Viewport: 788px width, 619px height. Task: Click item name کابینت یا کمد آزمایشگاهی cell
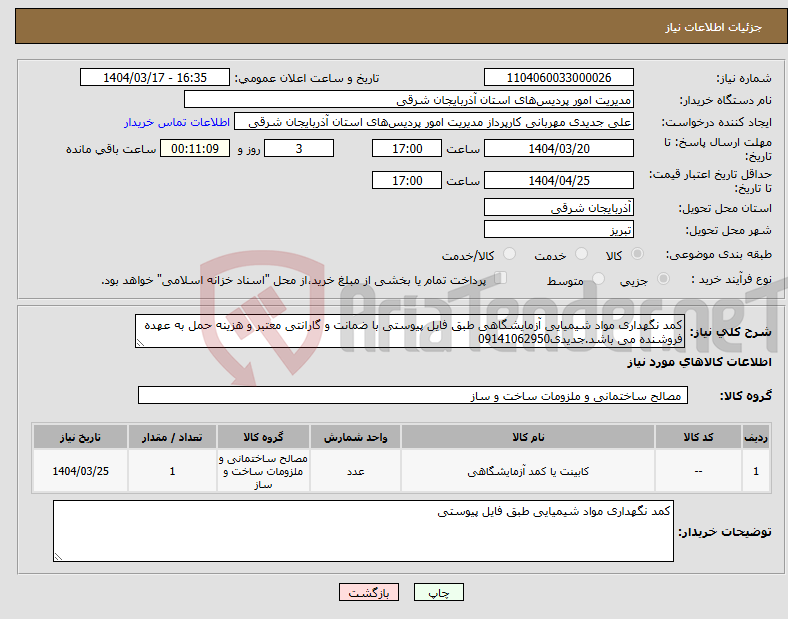point(528,471)
